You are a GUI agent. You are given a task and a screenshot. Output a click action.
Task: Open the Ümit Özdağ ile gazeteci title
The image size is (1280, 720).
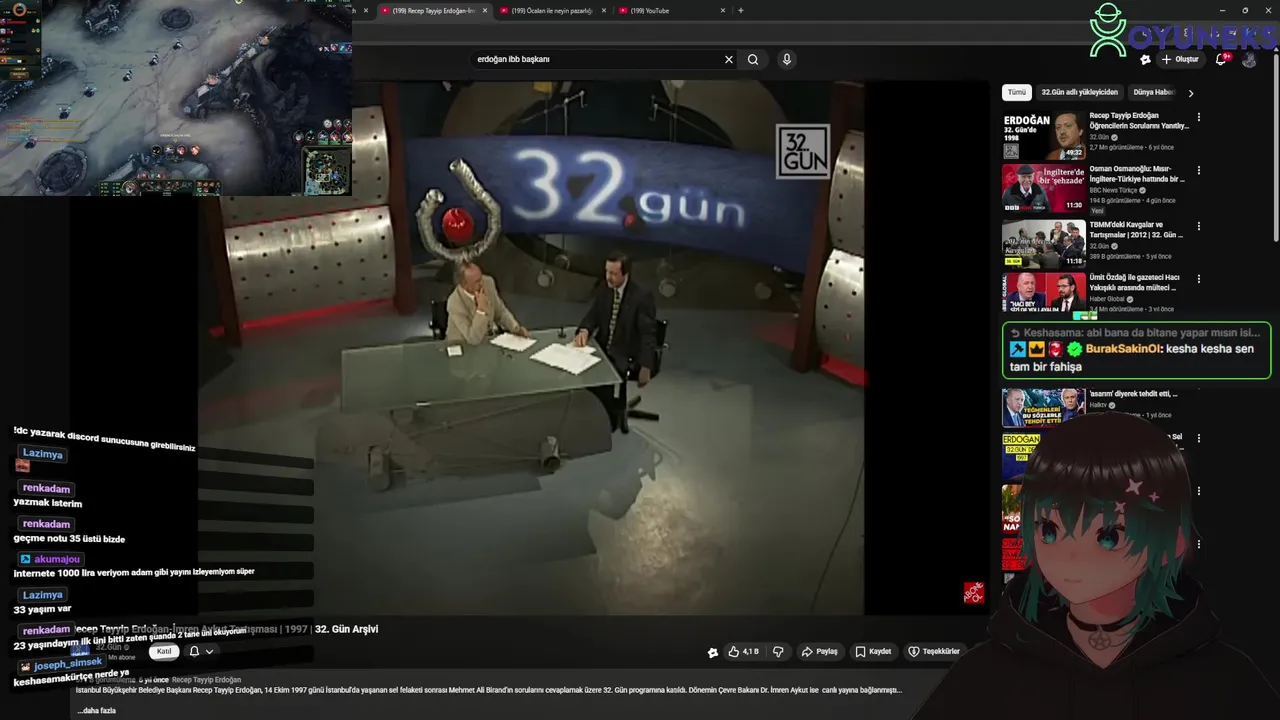coord(1135,282)
